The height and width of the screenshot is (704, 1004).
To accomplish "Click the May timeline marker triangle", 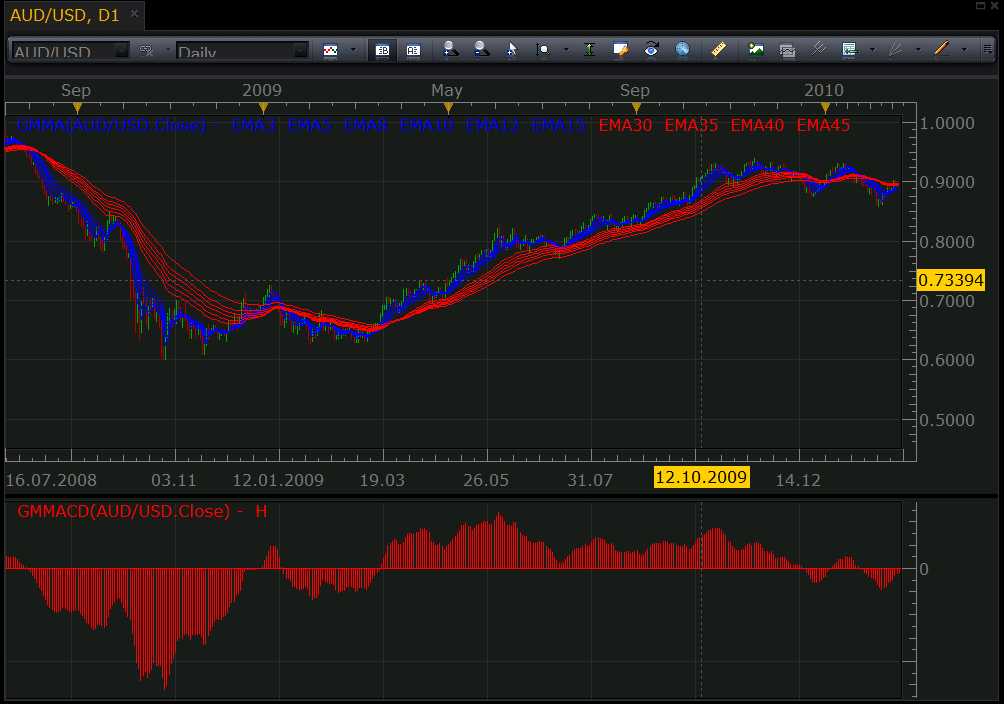I will 448,108.
